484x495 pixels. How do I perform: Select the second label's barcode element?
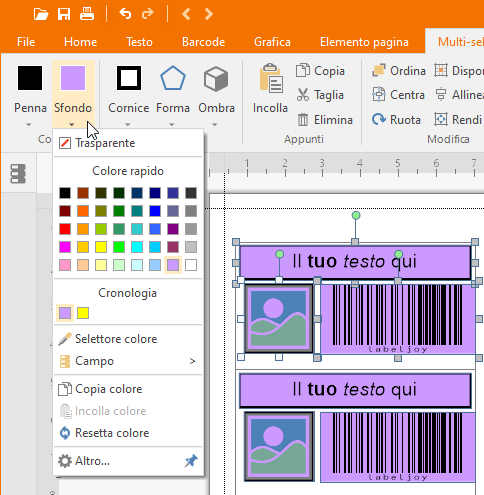[x=398, y=447]
